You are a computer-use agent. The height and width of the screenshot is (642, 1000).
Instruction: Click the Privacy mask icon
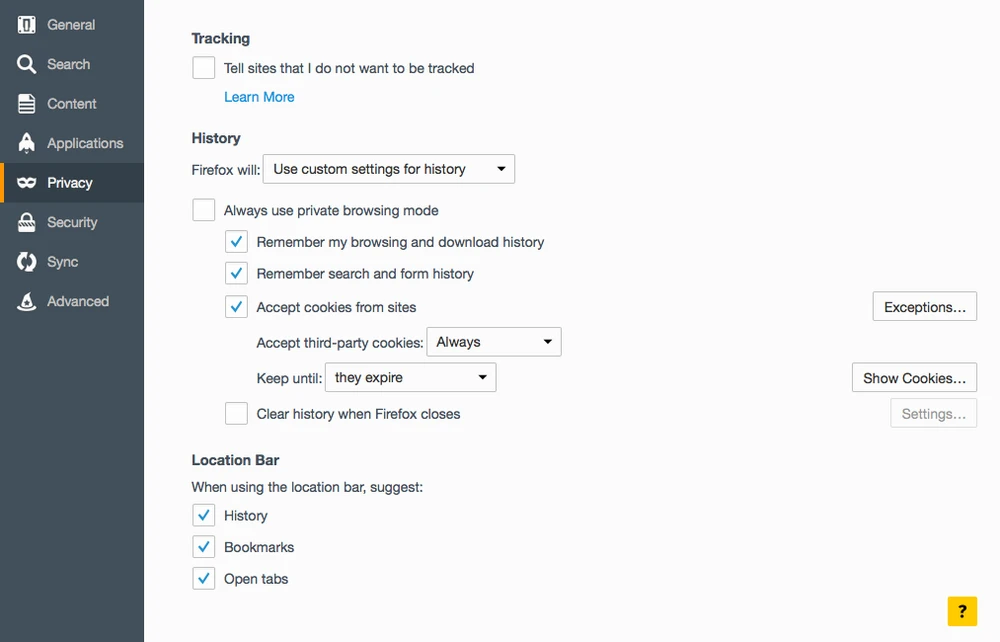[x=27, y=183]
